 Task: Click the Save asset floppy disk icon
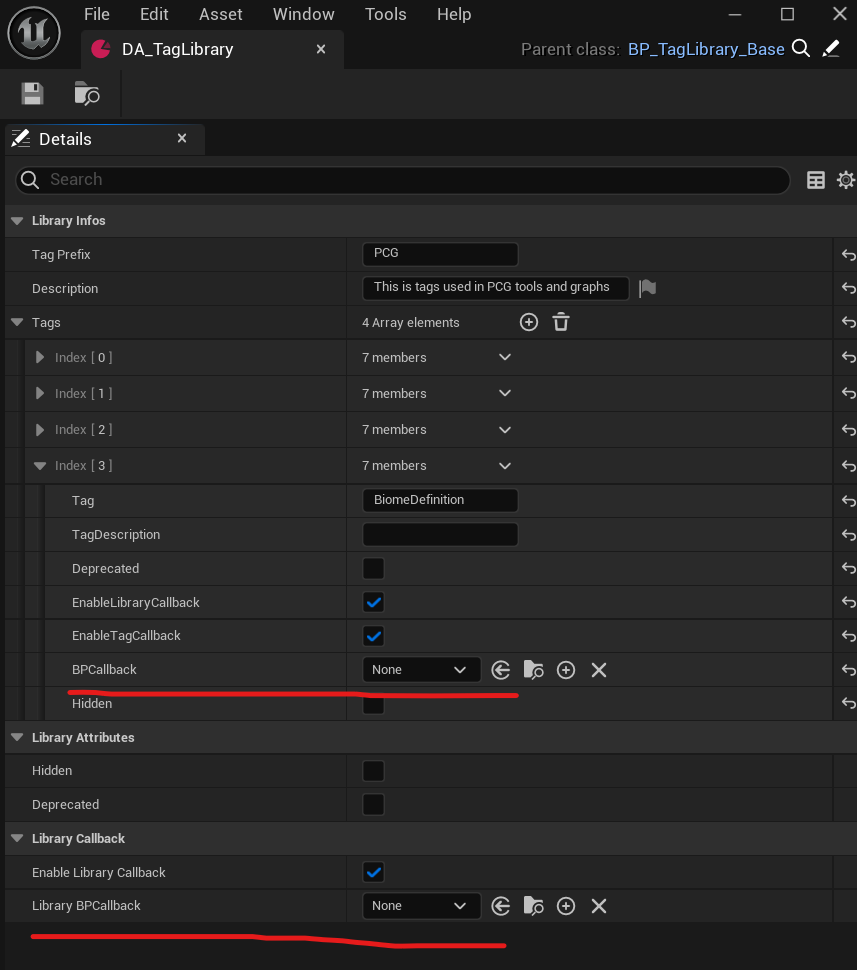tap(33, 94)
